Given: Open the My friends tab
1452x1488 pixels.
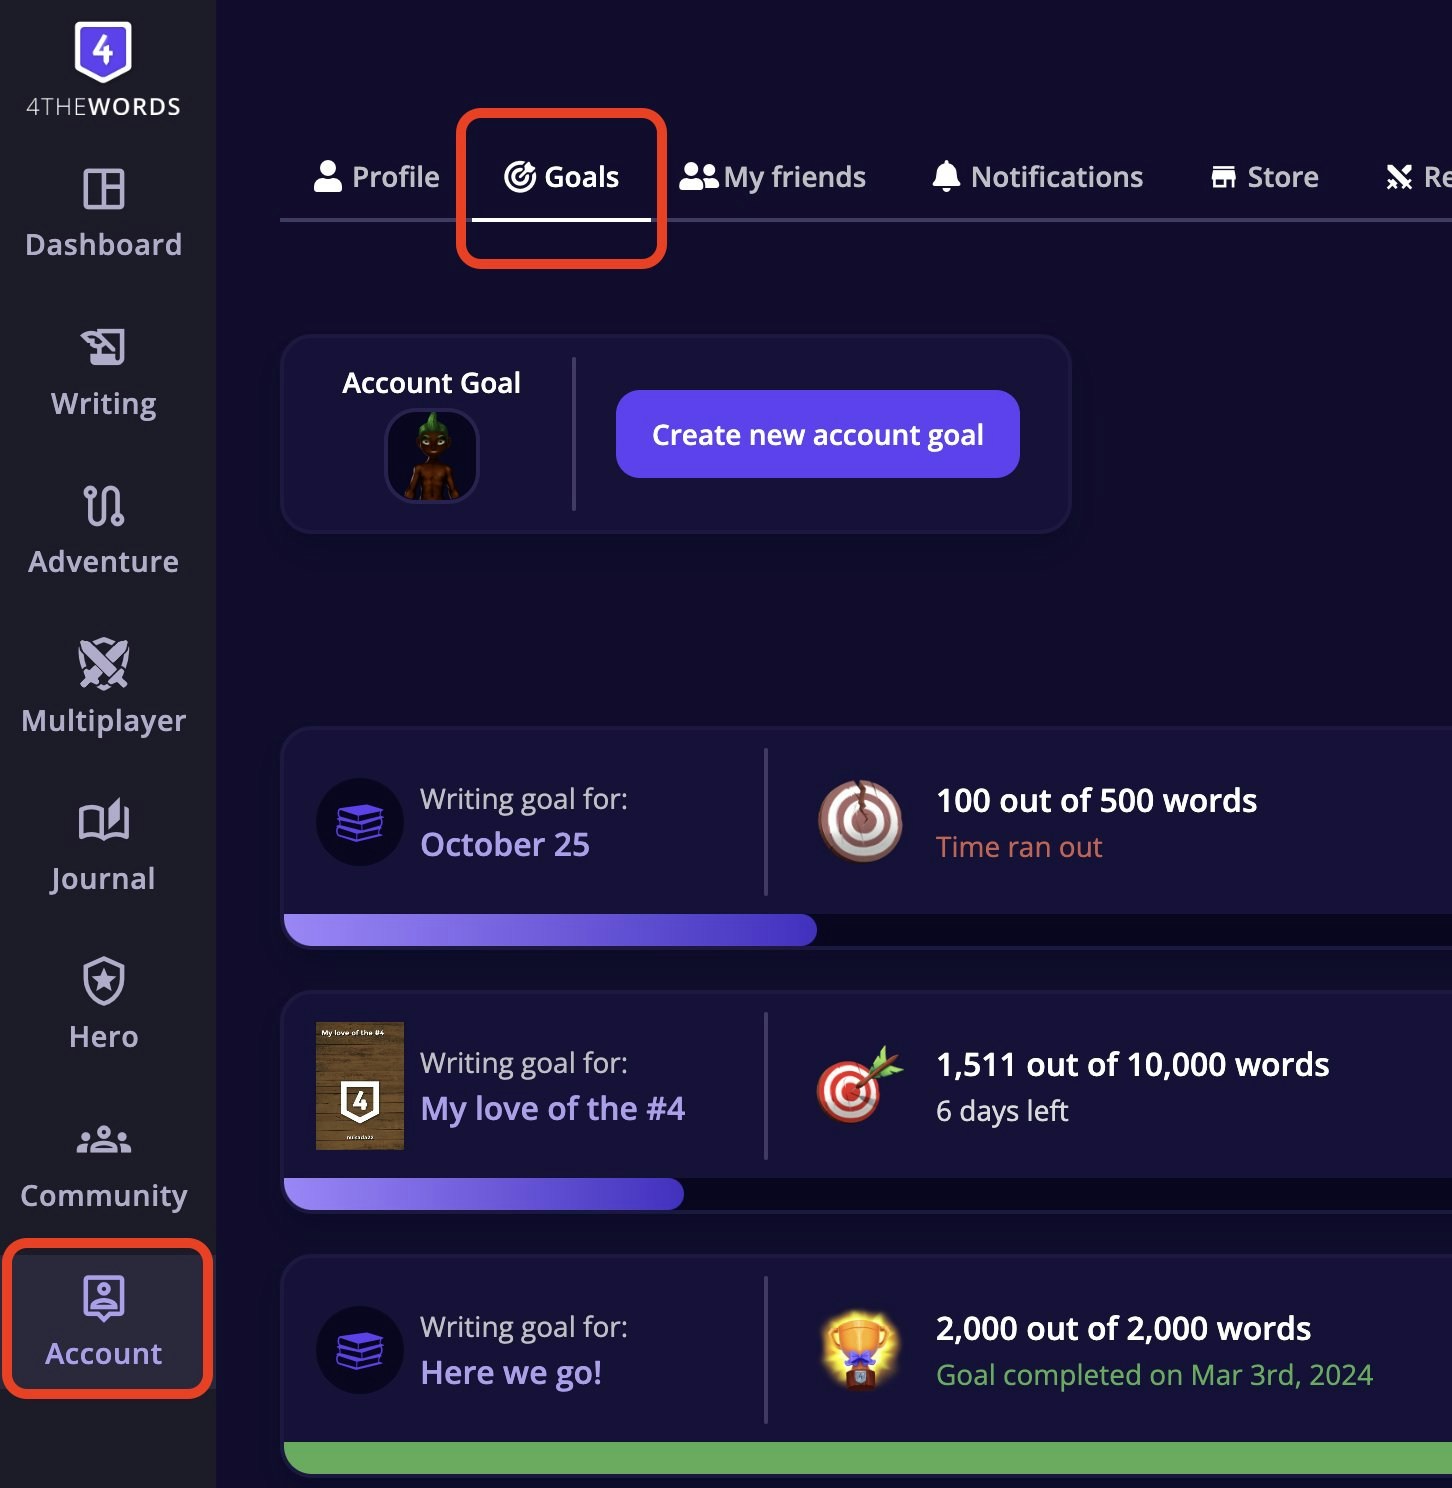Looking at the screenshot, I should [773, 176].
